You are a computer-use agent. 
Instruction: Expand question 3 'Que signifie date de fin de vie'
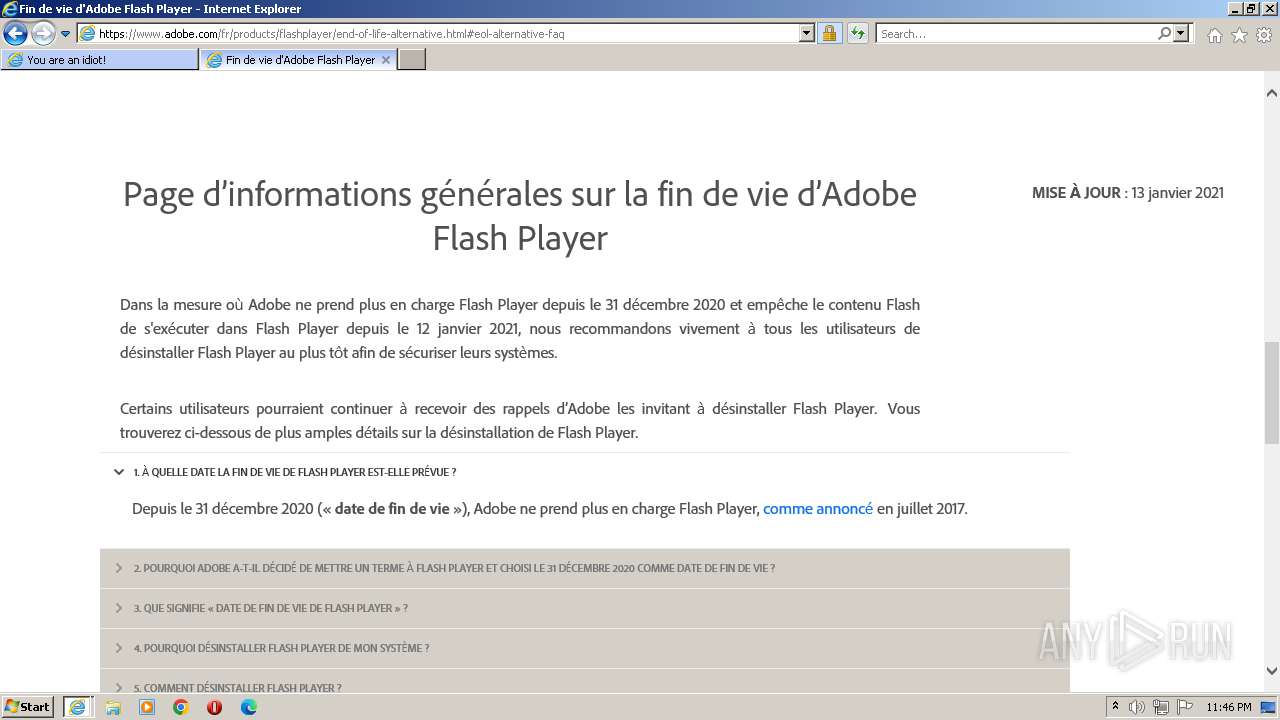coord(585,608)
